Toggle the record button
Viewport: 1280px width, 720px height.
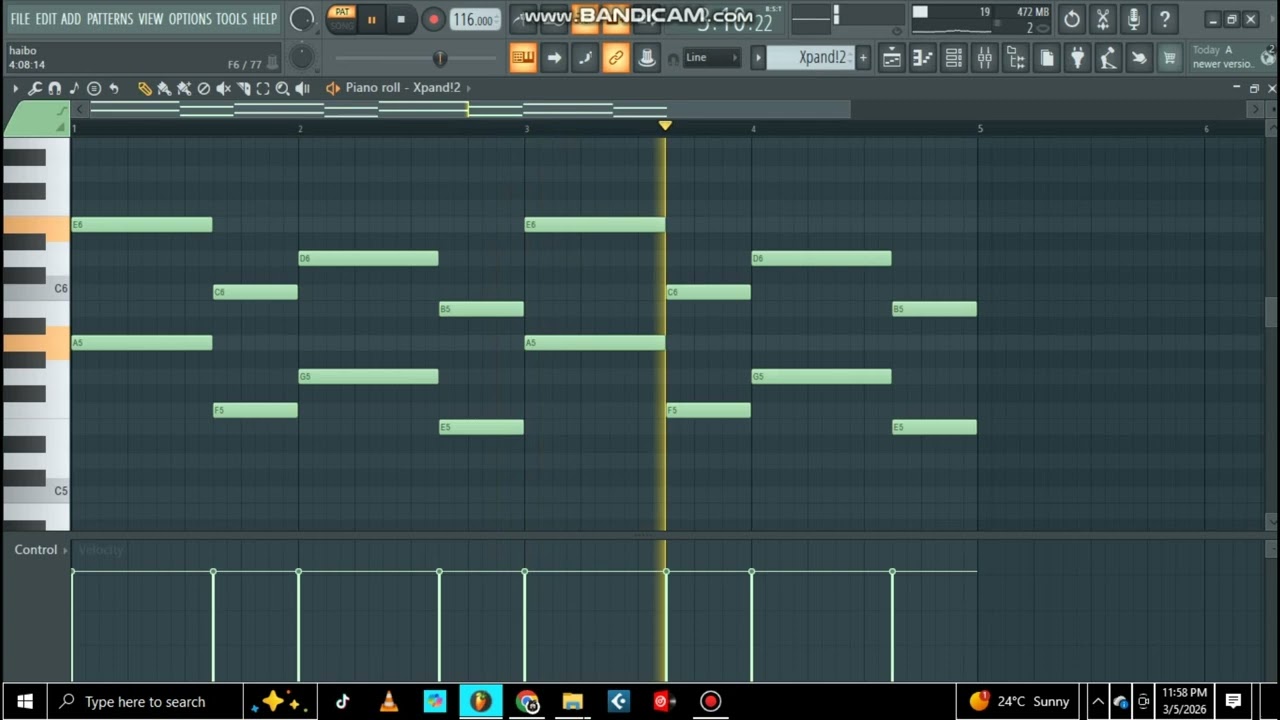pos(433,19)
